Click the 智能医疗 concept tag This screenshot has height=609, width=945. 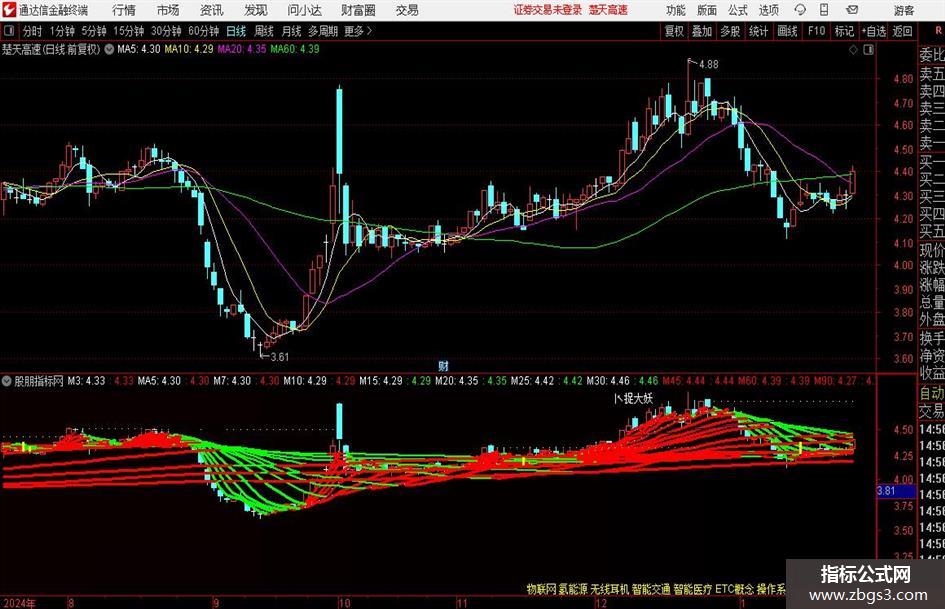692,589
